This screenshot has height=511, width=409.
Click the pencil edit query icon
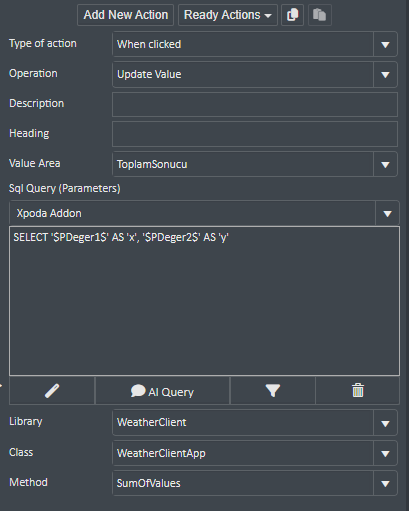(x=52, y=391)
